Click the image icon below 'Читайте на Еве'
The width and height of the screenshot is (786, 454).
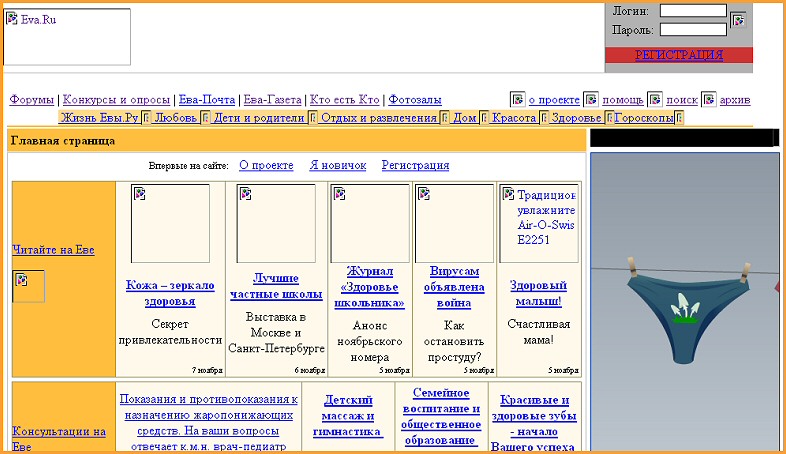pos(28,286)
